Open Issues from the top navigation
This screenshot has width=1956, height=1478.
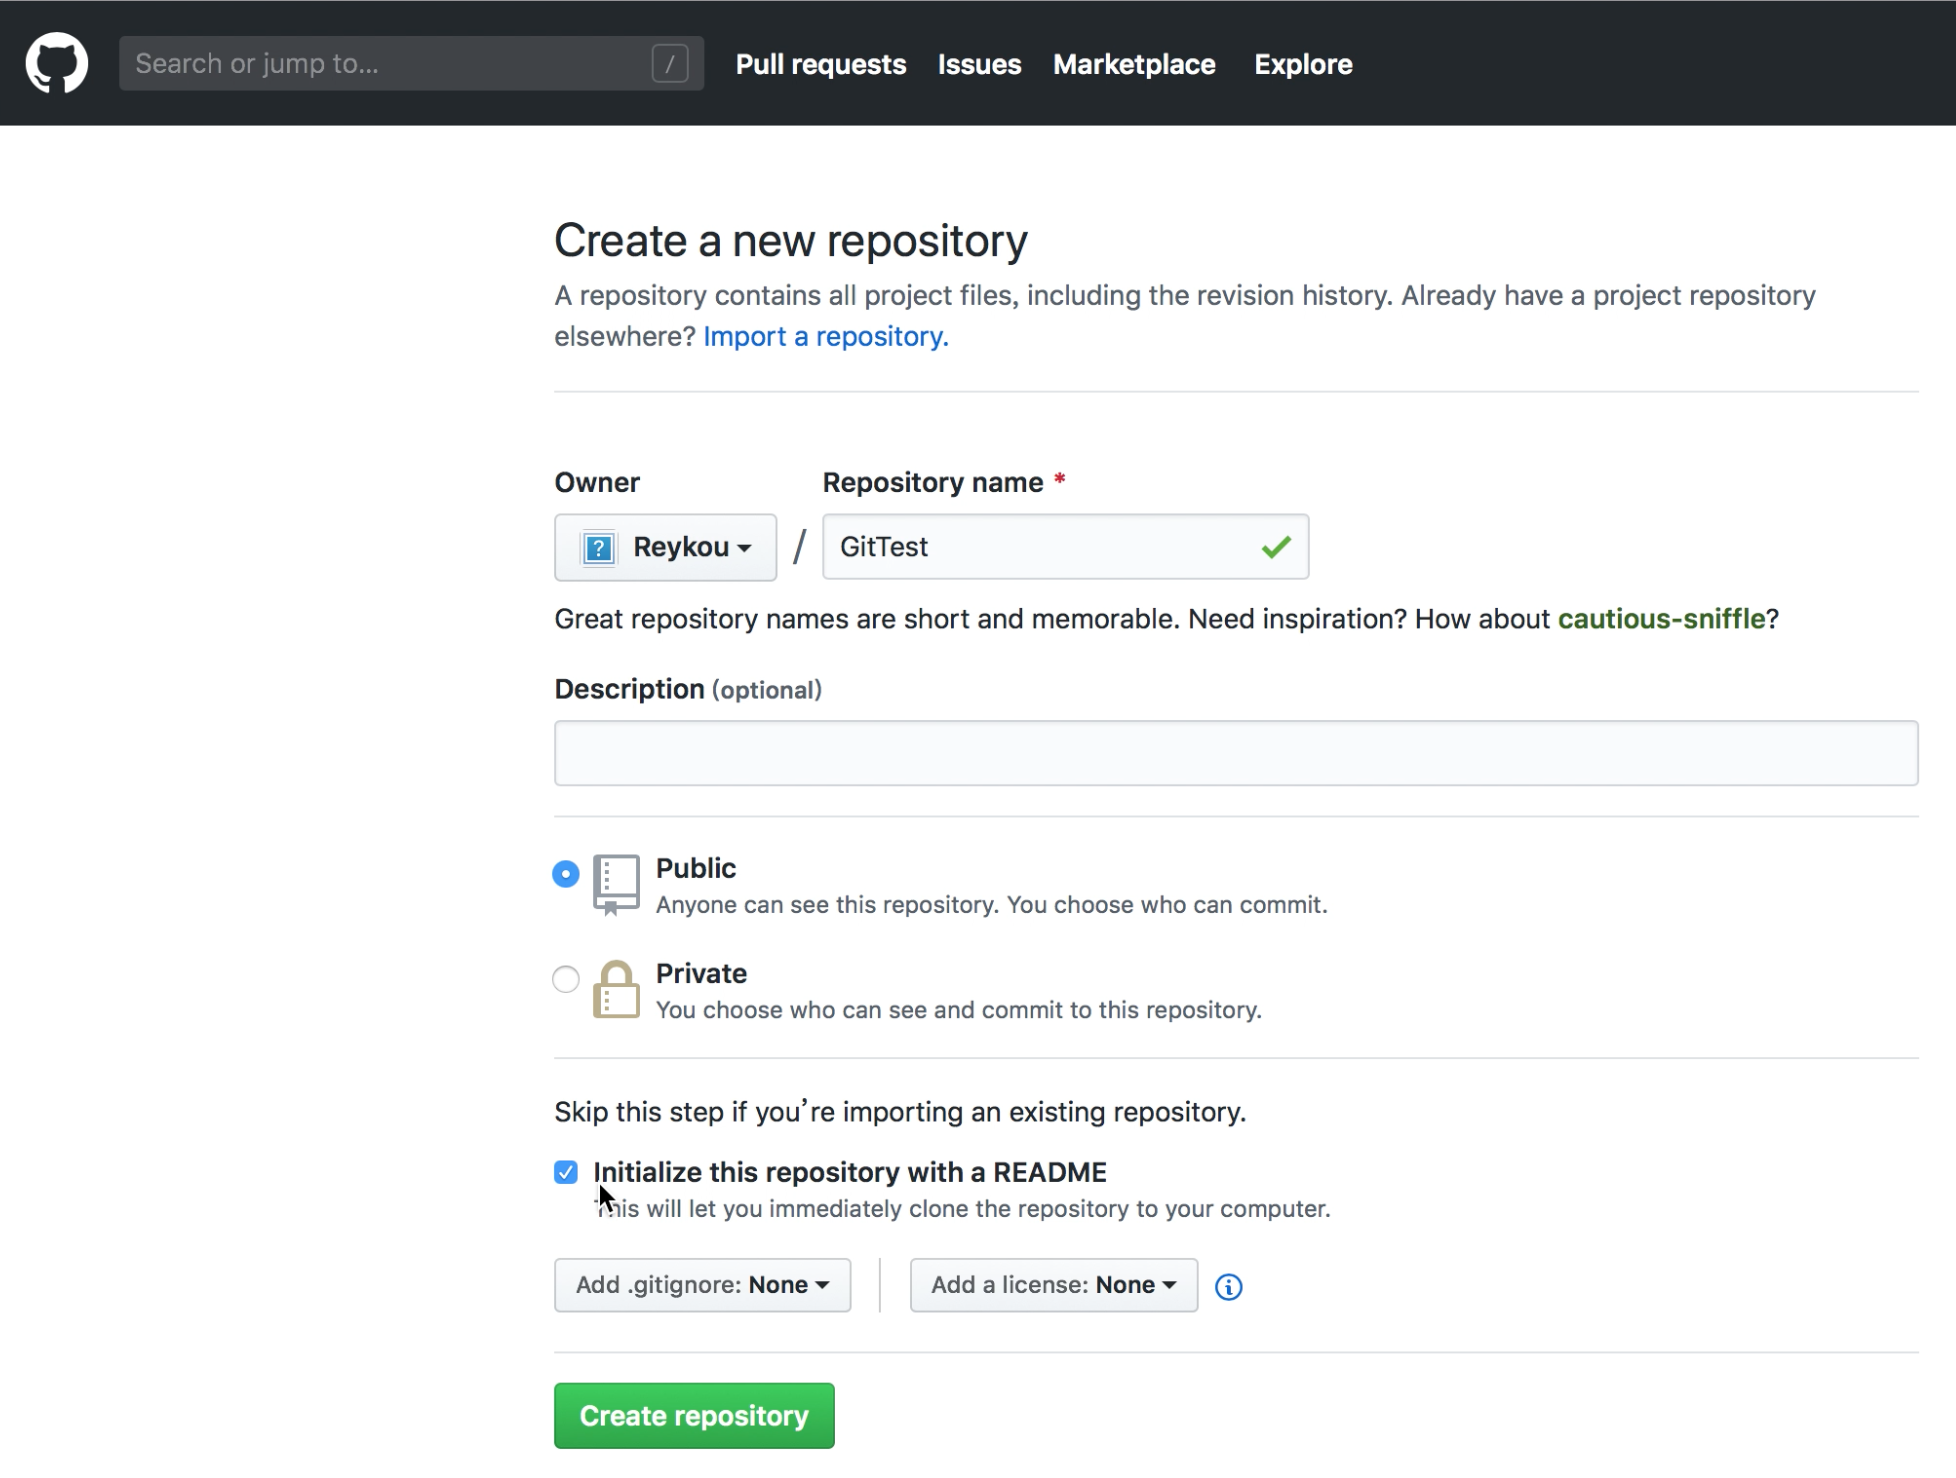point(979,64)
